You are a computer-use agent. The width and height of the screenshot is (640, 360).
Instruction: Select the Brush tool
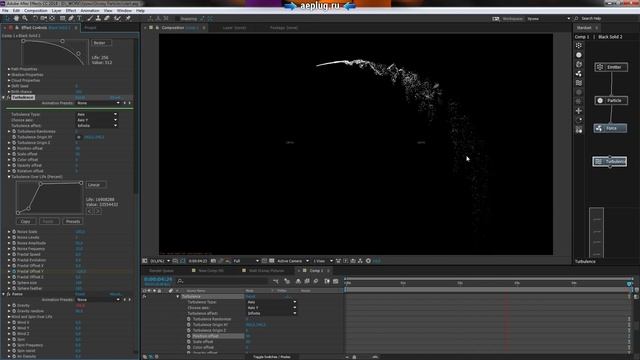click(x=90, y=18)
